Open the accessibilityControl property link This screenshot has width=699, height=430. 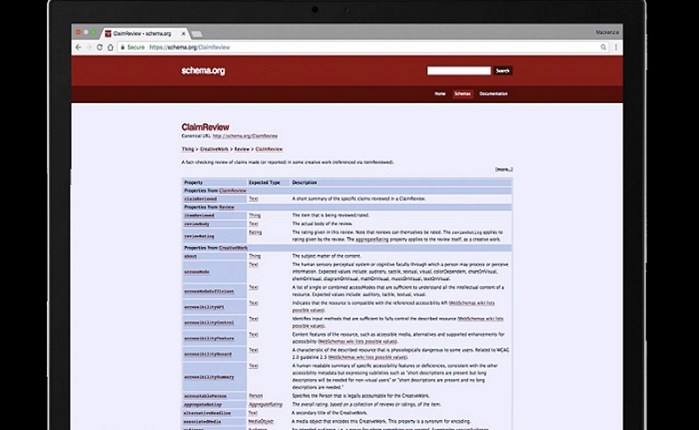(209, 323)
